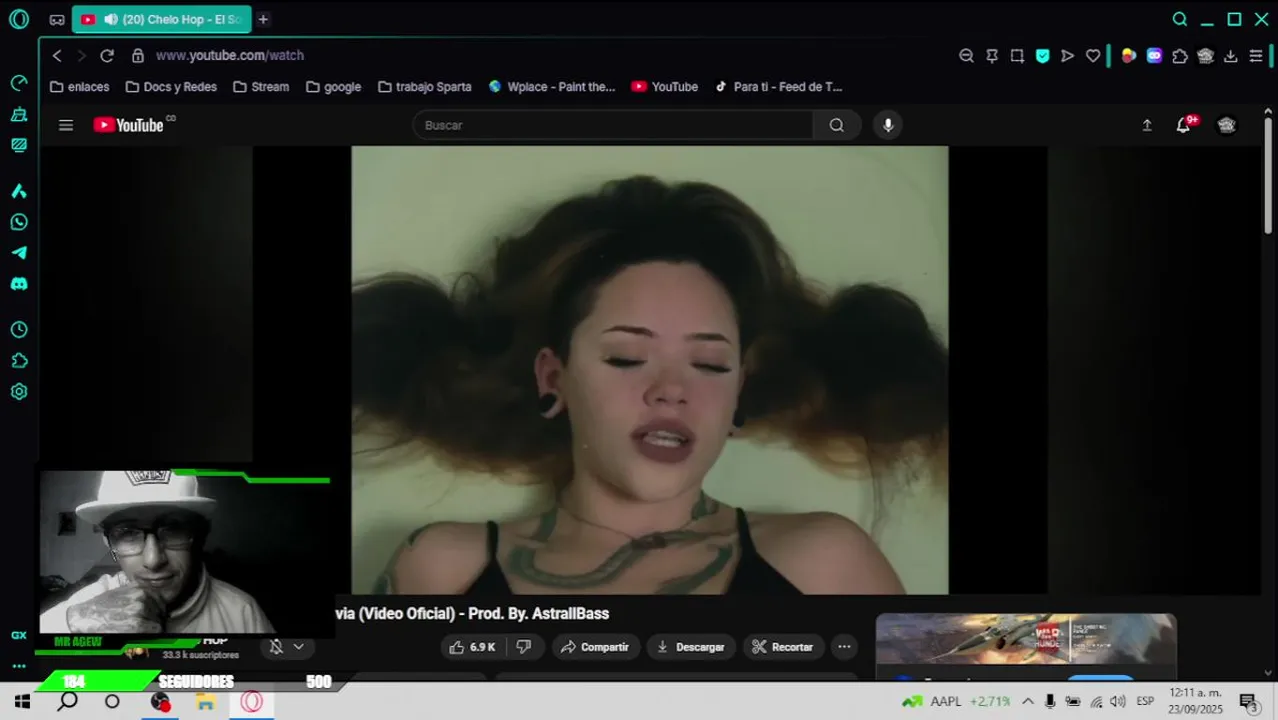Expand the subscription notification bell dropdown
The width and height of the screenshot is (1278, 720).
click(287, 647)
